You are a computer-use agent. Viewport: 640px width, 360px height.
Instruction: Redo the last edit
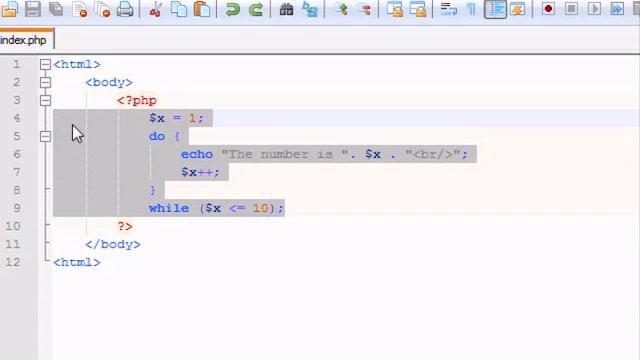256,9
